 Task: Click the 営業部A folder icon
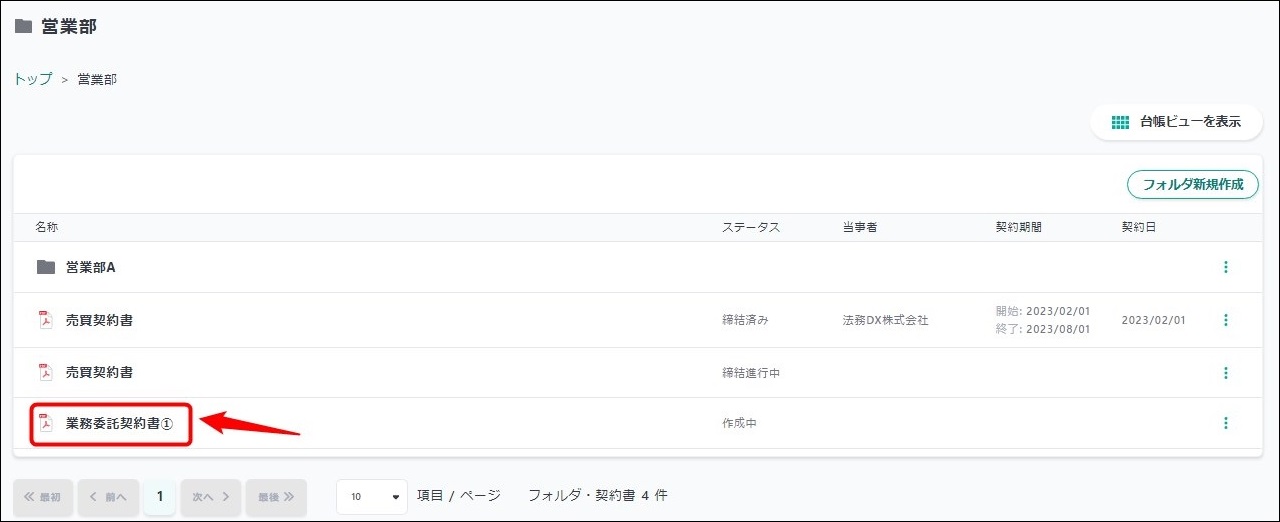[45, 267]
